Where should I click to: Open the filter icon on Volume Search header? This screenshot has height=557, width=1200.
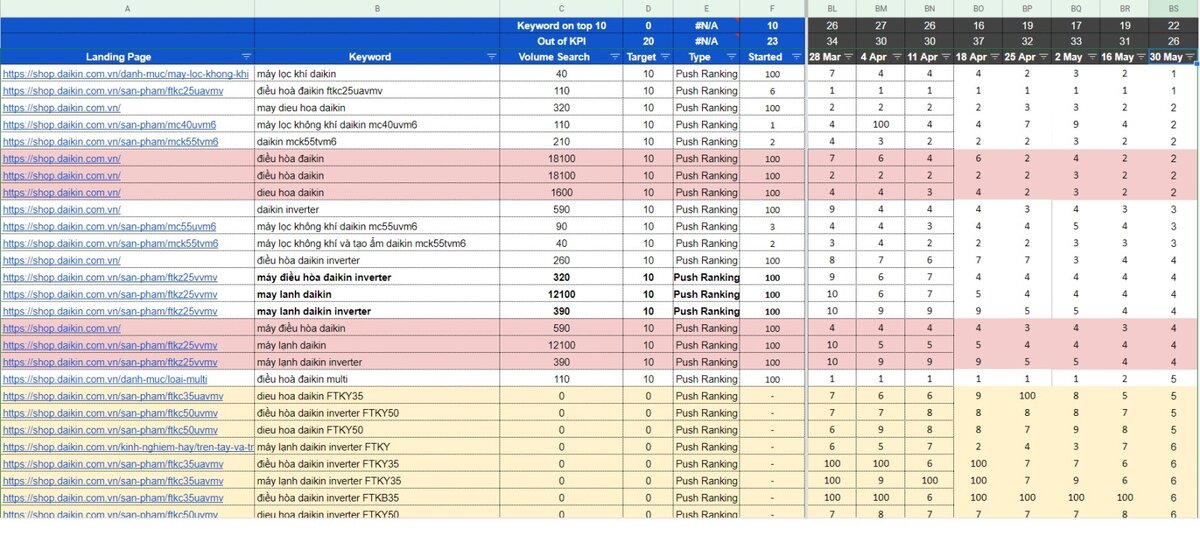pos(613,57)
